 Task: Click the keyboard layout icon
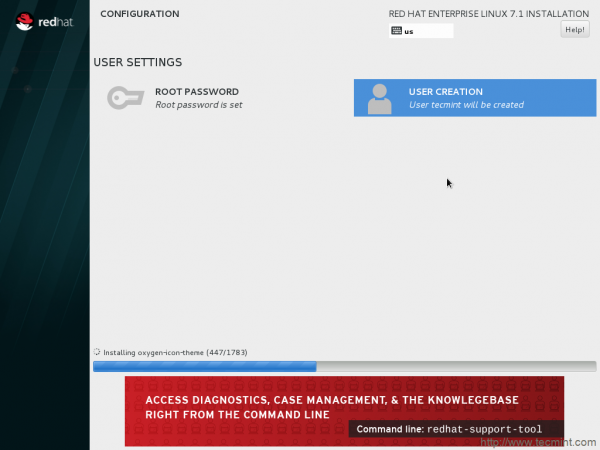pyautogui.click(x=396, y=31)
